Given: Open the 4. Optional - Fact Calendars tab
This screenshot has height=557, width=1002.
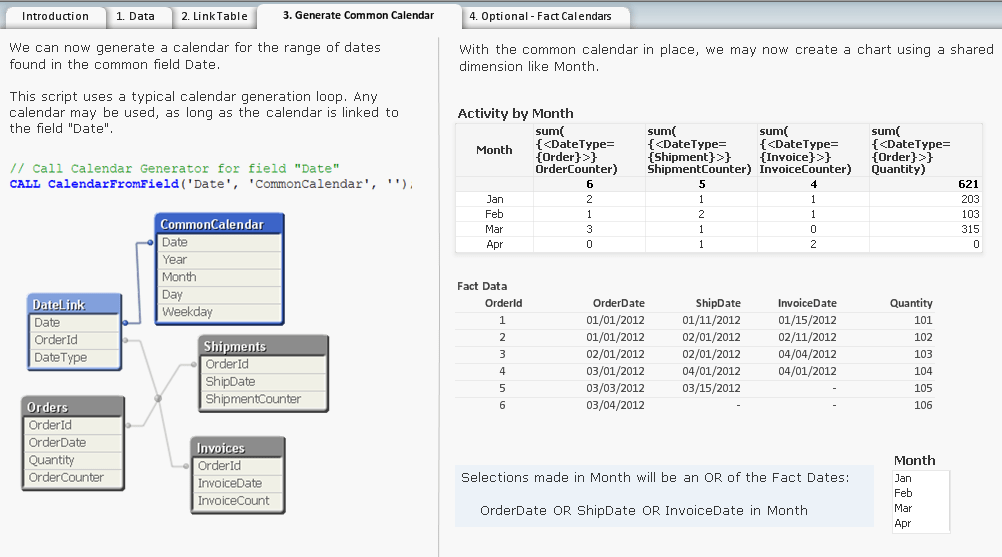Looking at the screenshot, I should coord(541,17).
